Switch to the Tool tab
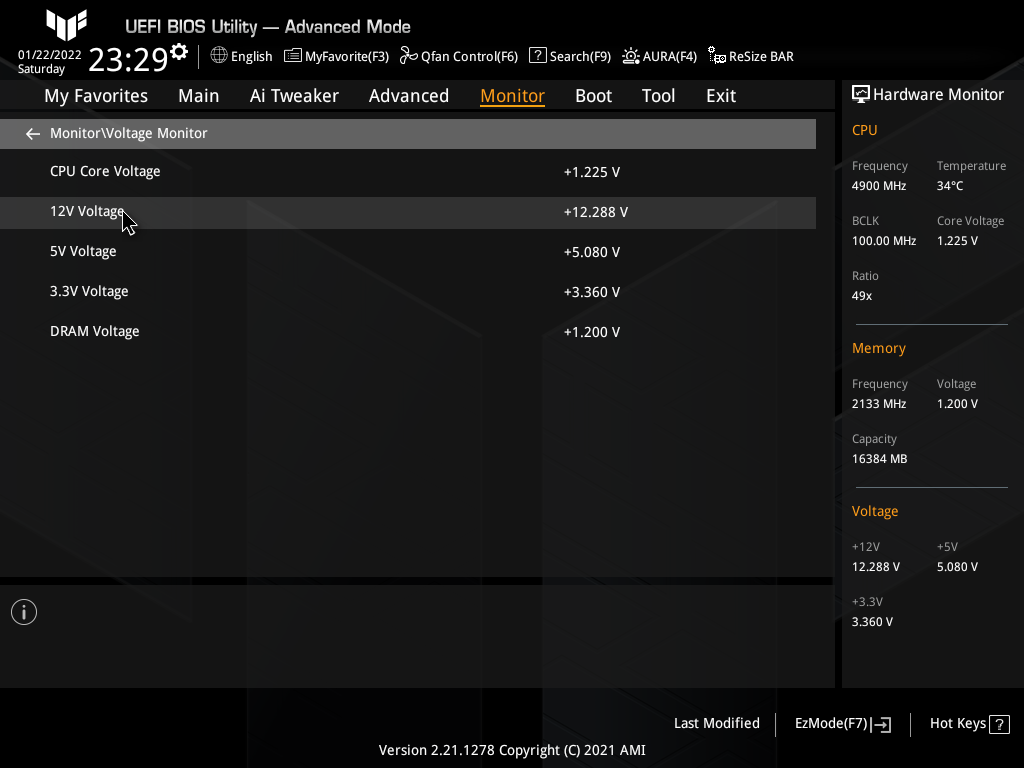The height and width of the screenshot is (768, 1024). point(658,96)
